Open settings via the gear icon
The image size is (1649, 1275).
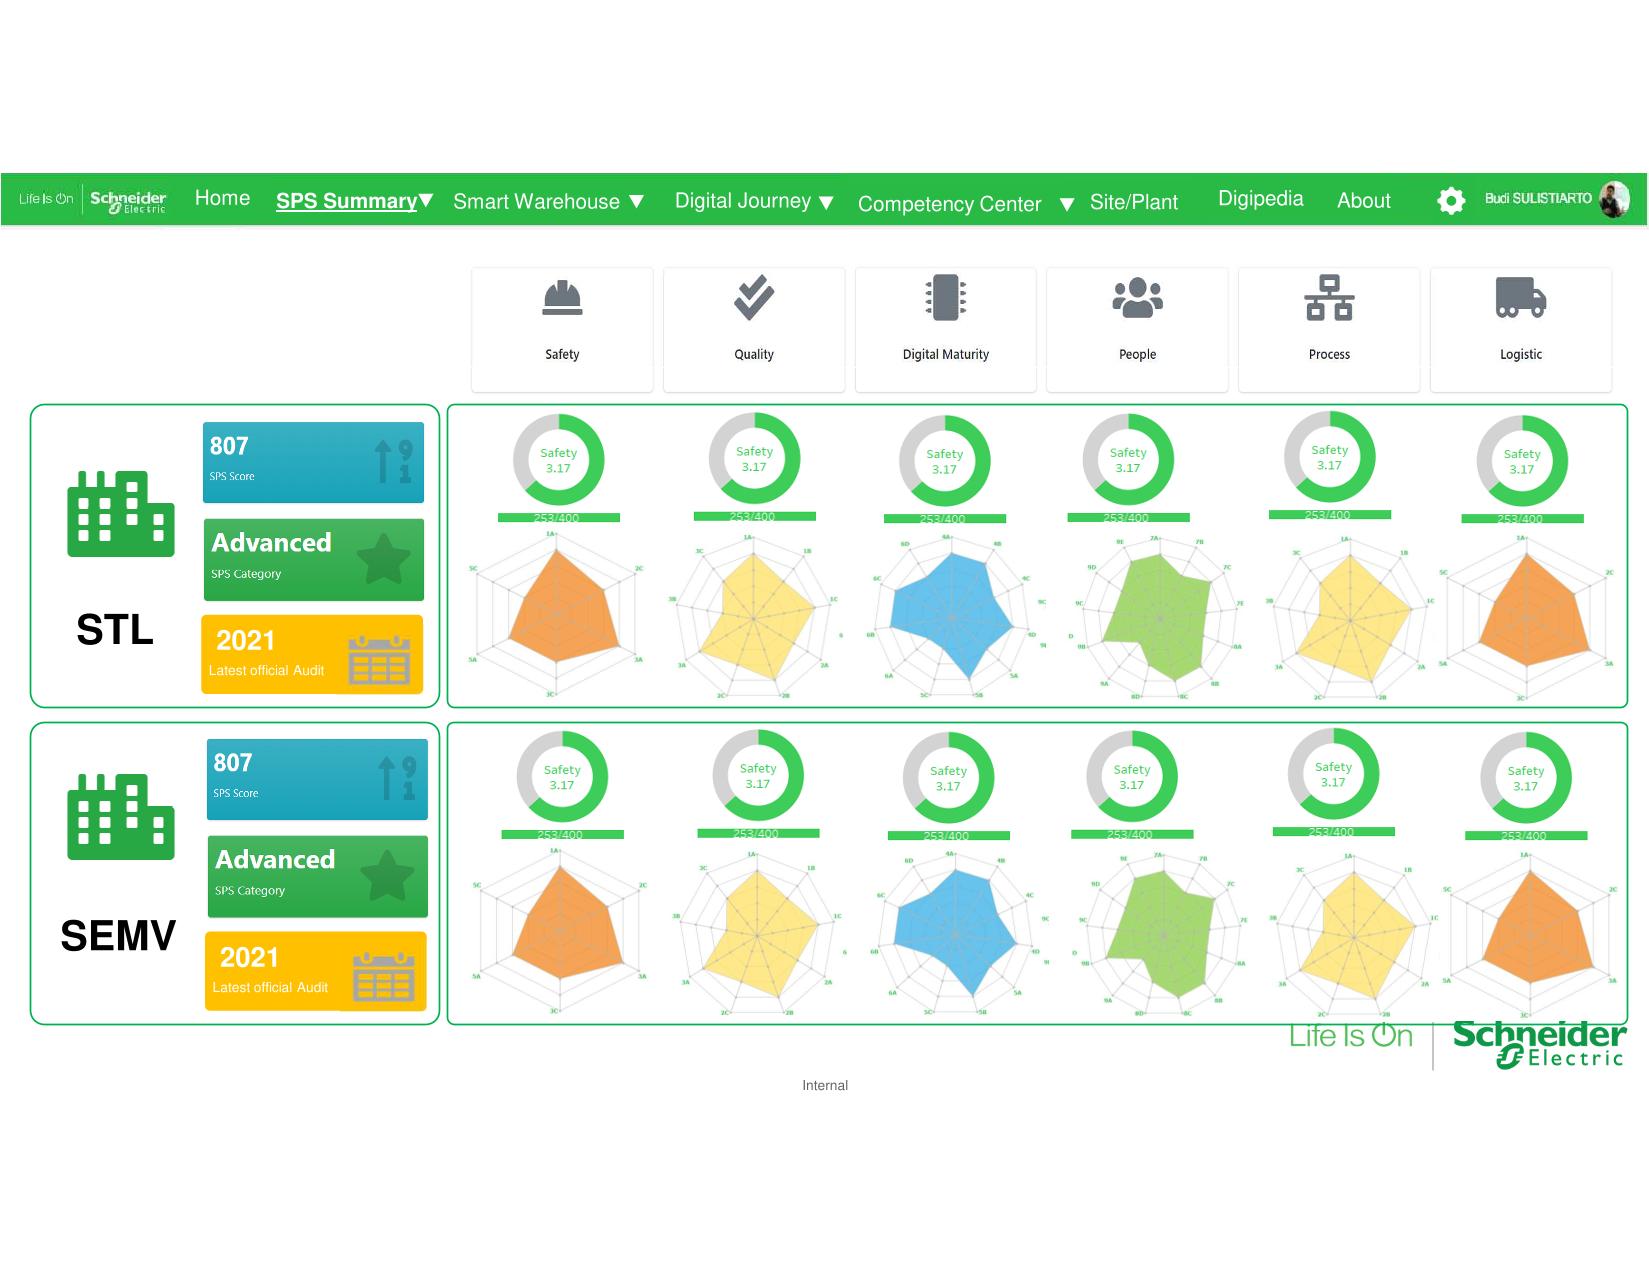1450,200
